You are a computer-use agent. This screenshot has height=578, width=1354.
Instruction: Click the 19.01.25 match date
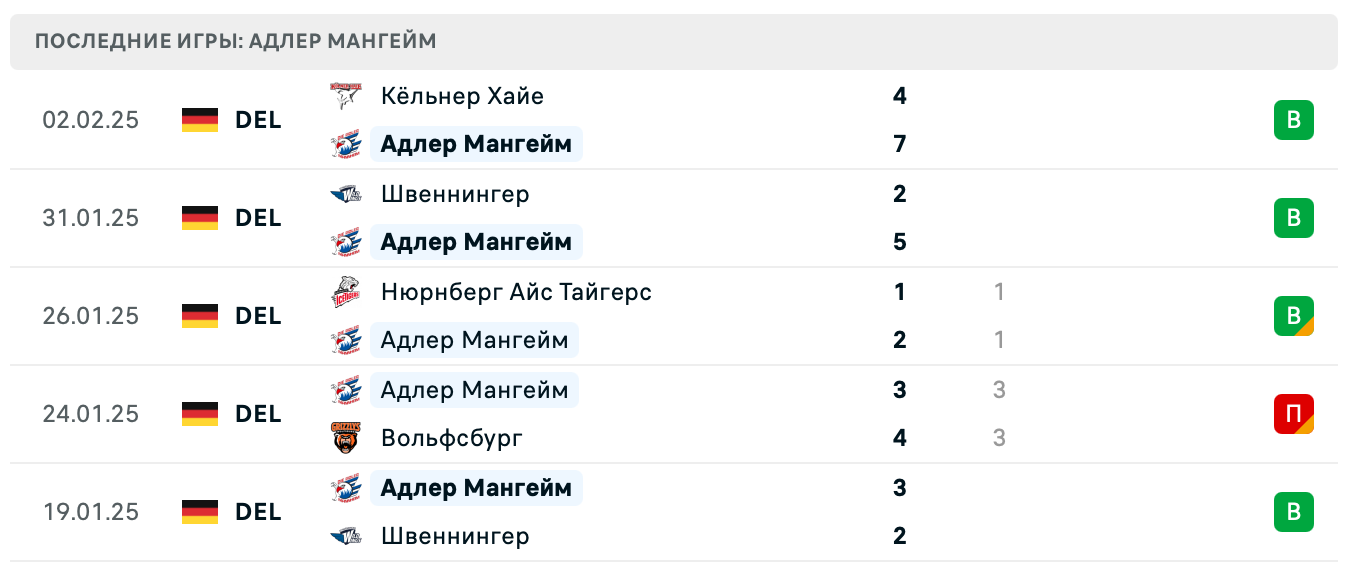(x=91, y=512)
